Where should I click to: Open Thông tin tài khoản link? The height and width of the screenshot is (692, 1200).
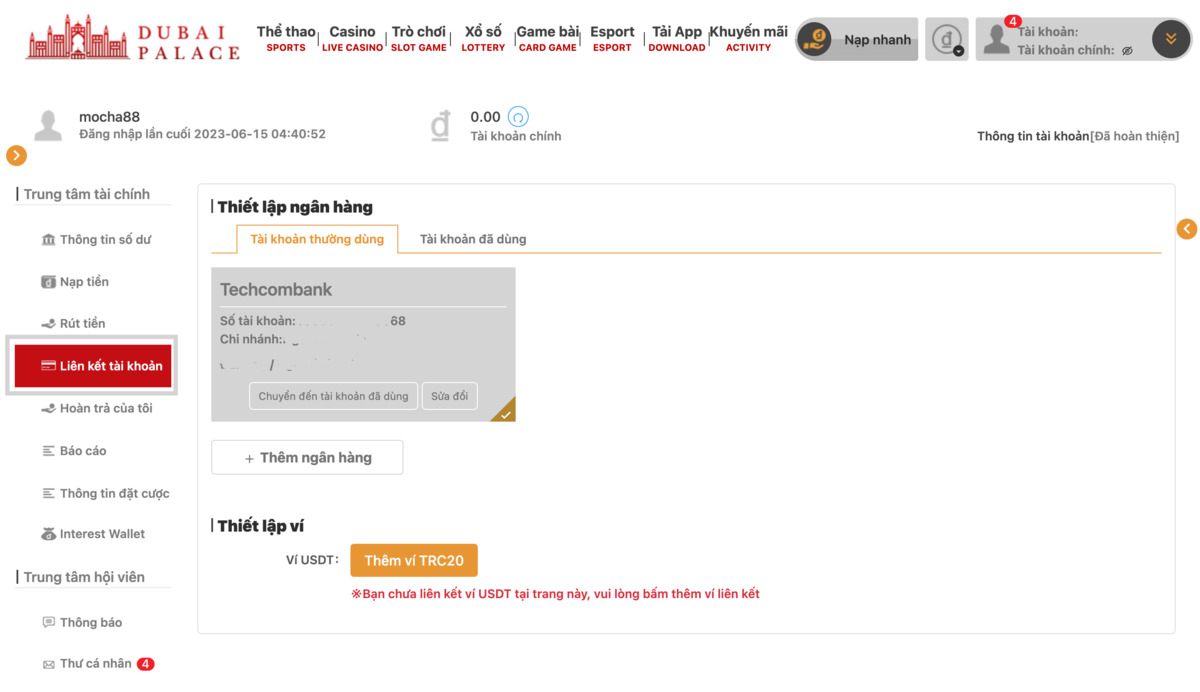(x=1032, y=136)
